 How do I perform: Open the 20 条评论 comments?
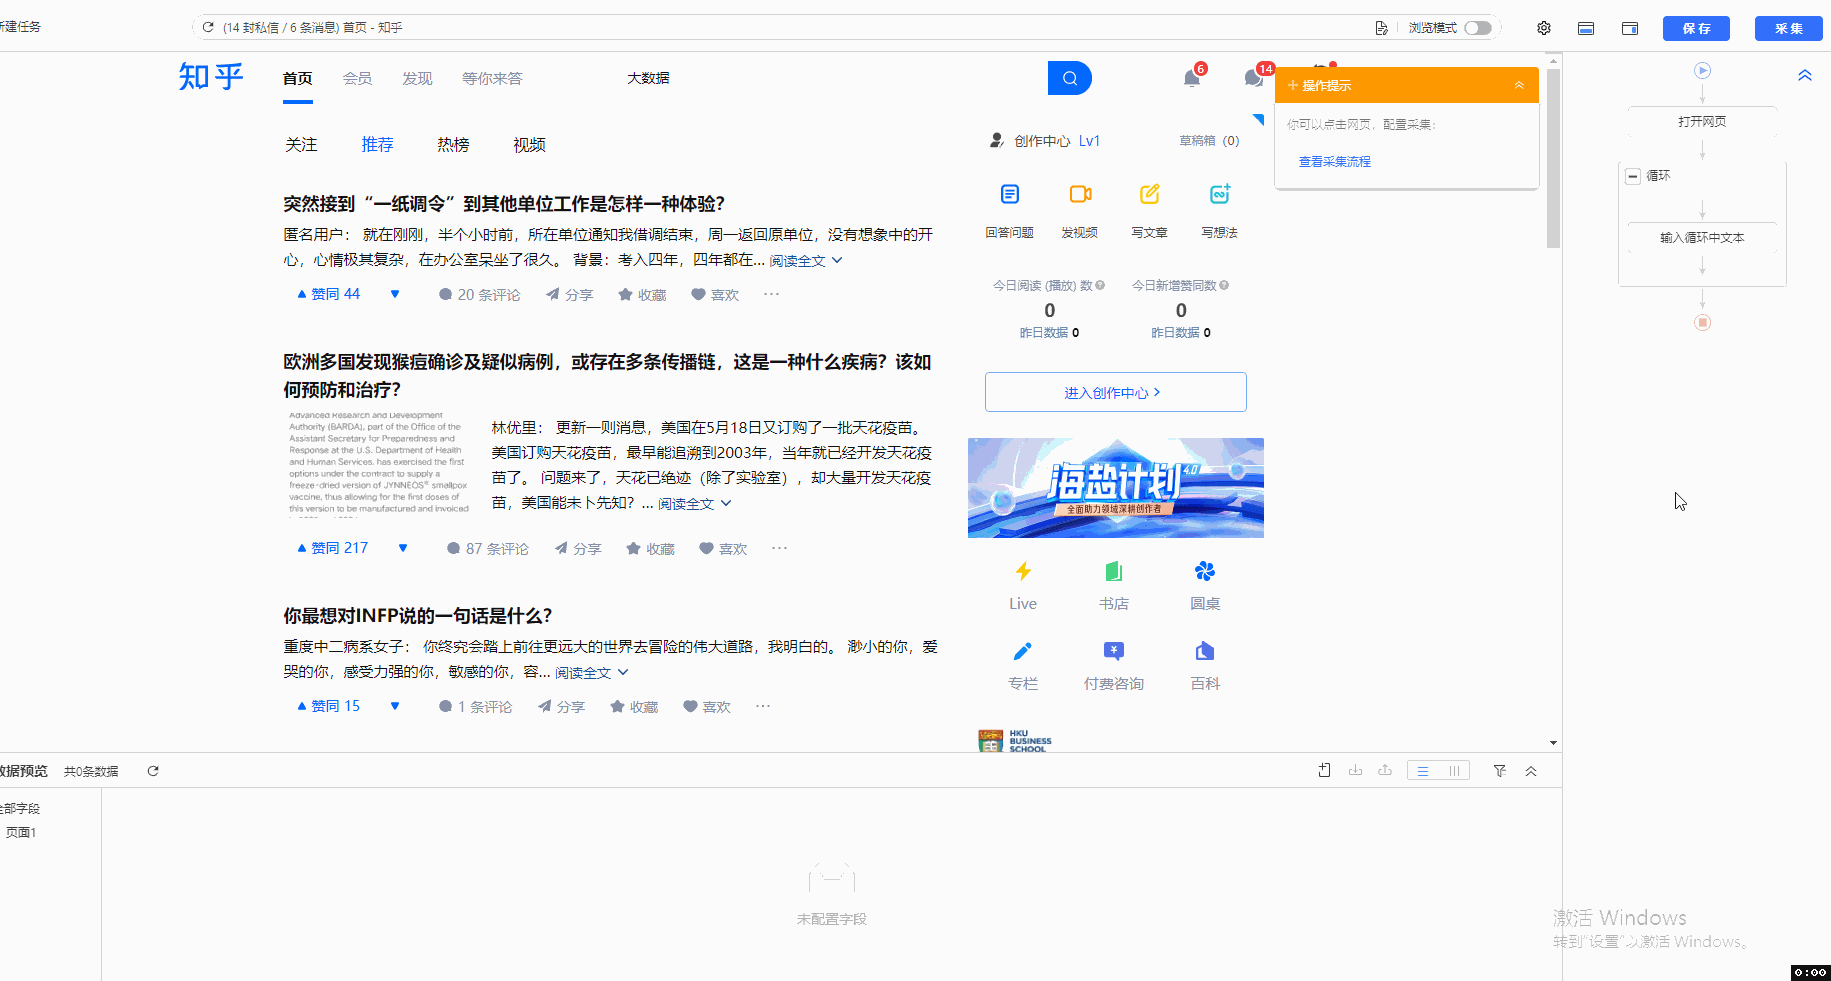coord(479,295)
